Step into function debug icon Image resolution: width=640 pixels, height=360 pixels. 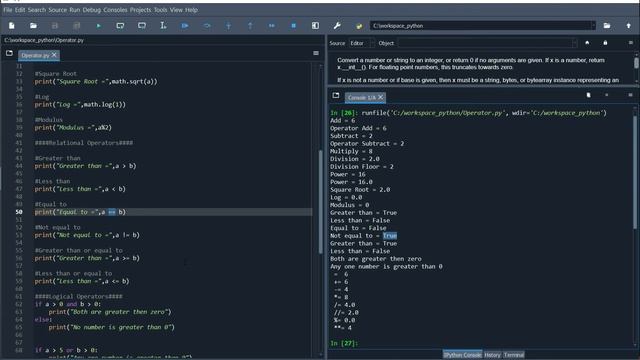(x=229, y=26)
